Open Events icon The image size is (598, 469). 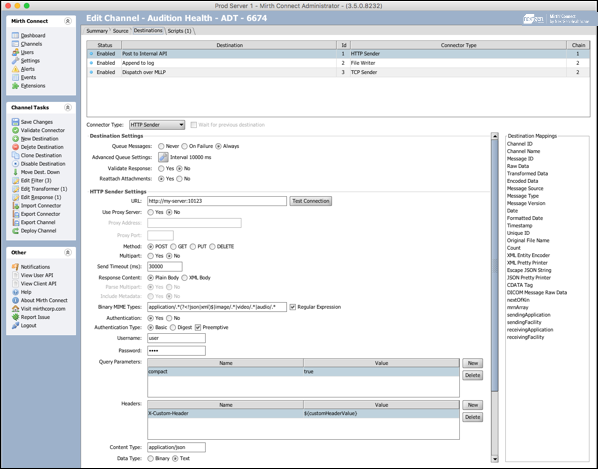[15, 77]
